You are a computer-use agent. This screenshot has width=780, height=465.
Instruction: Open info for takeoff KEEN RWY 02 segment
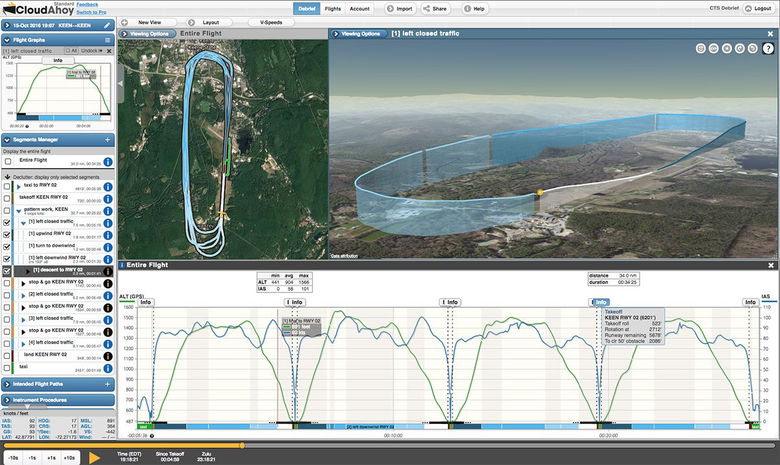coord(107,199)
